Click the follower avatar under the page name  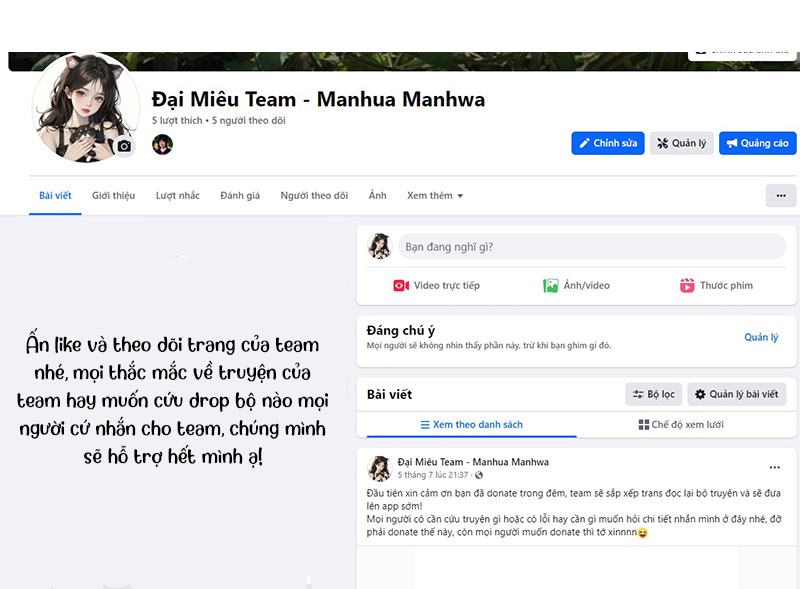[x=162, y=144]
